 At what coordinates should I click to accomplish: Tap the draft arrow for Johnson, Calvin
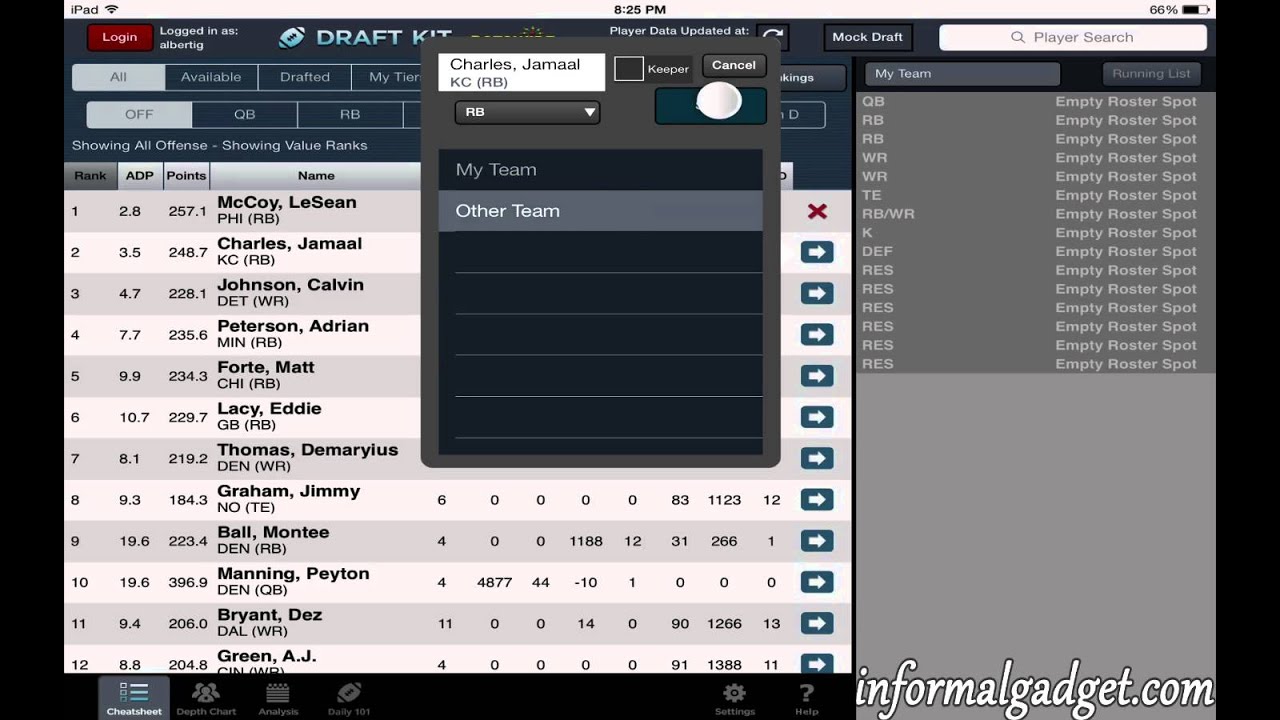pyautogui.click(x=817, y=293)
